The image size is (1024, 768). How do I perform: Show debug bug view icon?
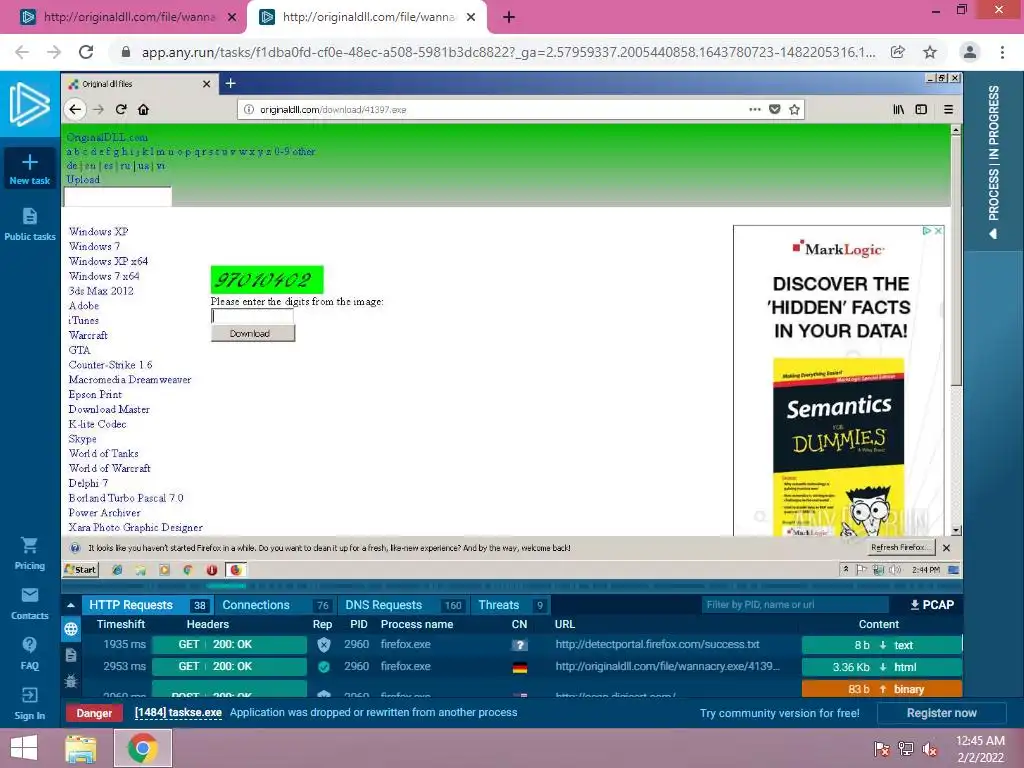(x=71, y=681)
